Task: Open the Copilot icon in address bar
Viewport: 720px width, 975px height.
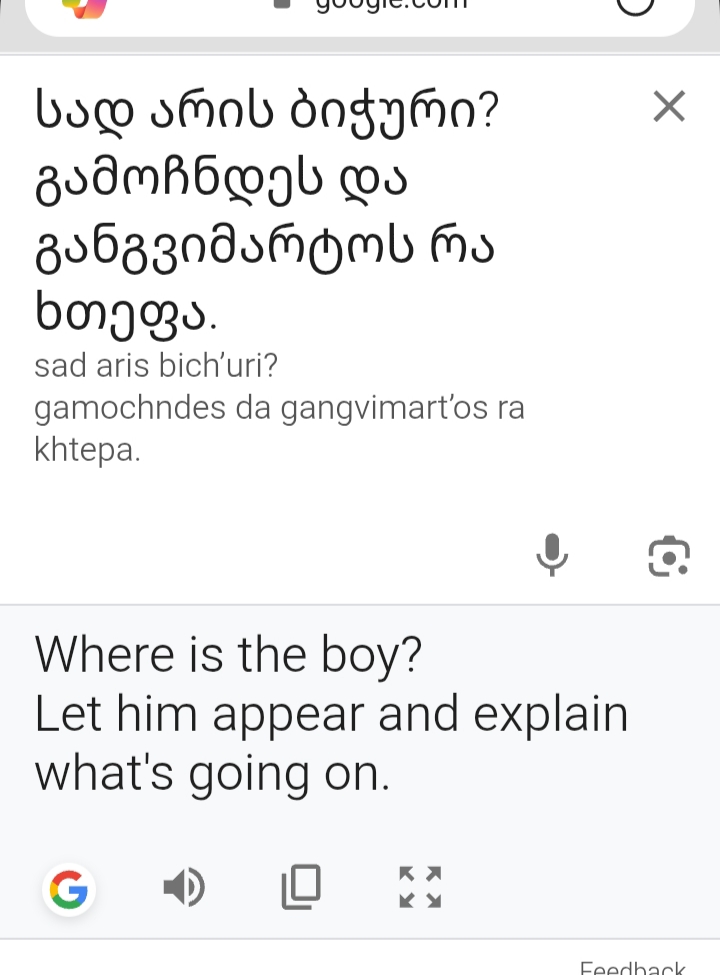Action: pyautogui.click(x=84, y=5)
